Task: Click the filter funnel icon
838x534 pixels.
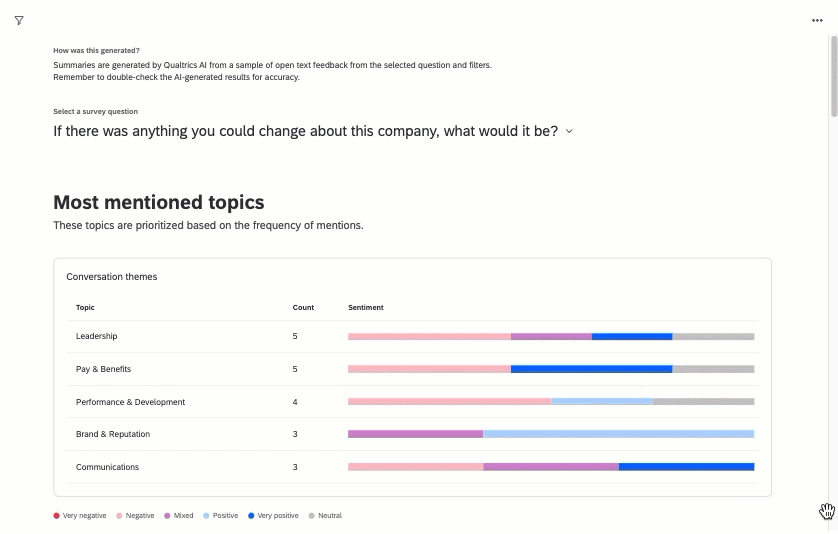Action: [x=19, y=20]
